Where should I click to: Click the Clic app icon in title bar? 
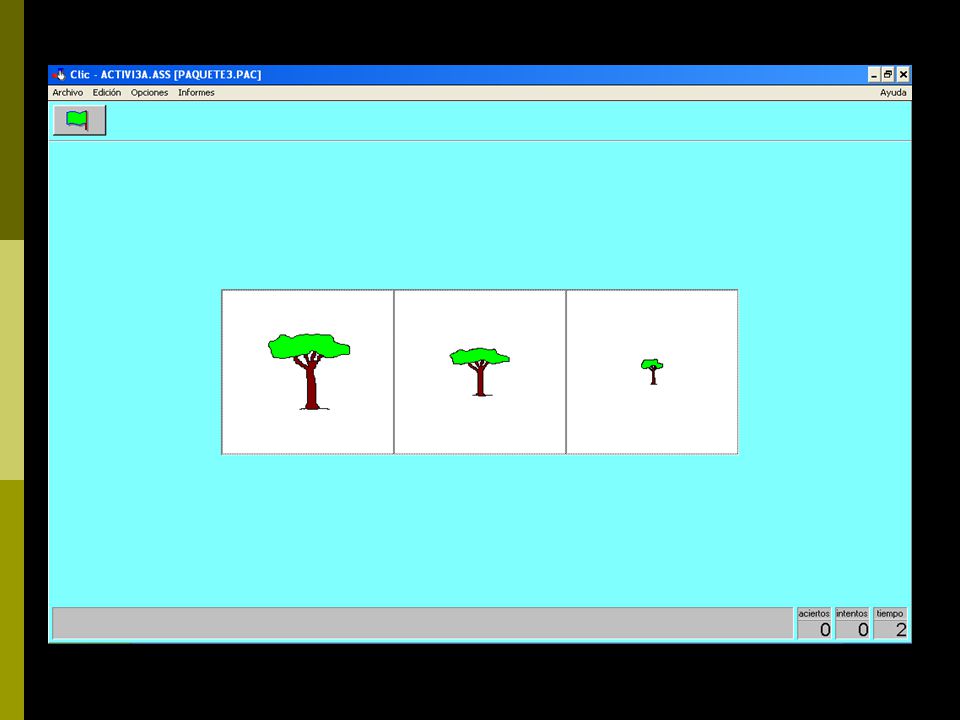coord(59,75)
